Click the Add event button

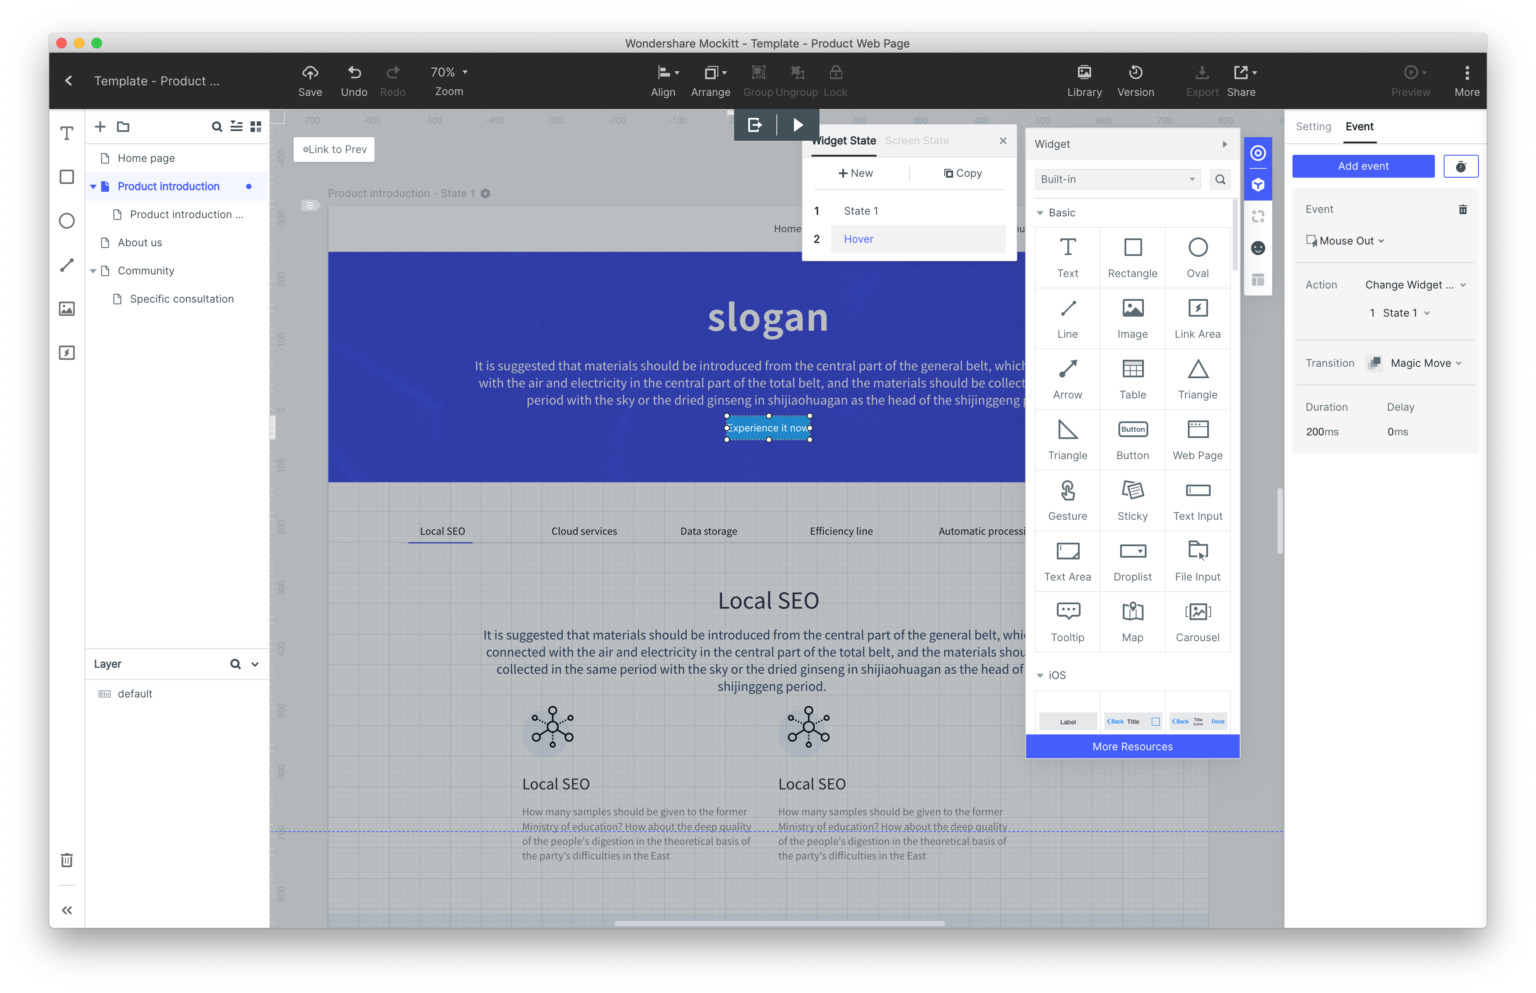tap(1363, 165)
